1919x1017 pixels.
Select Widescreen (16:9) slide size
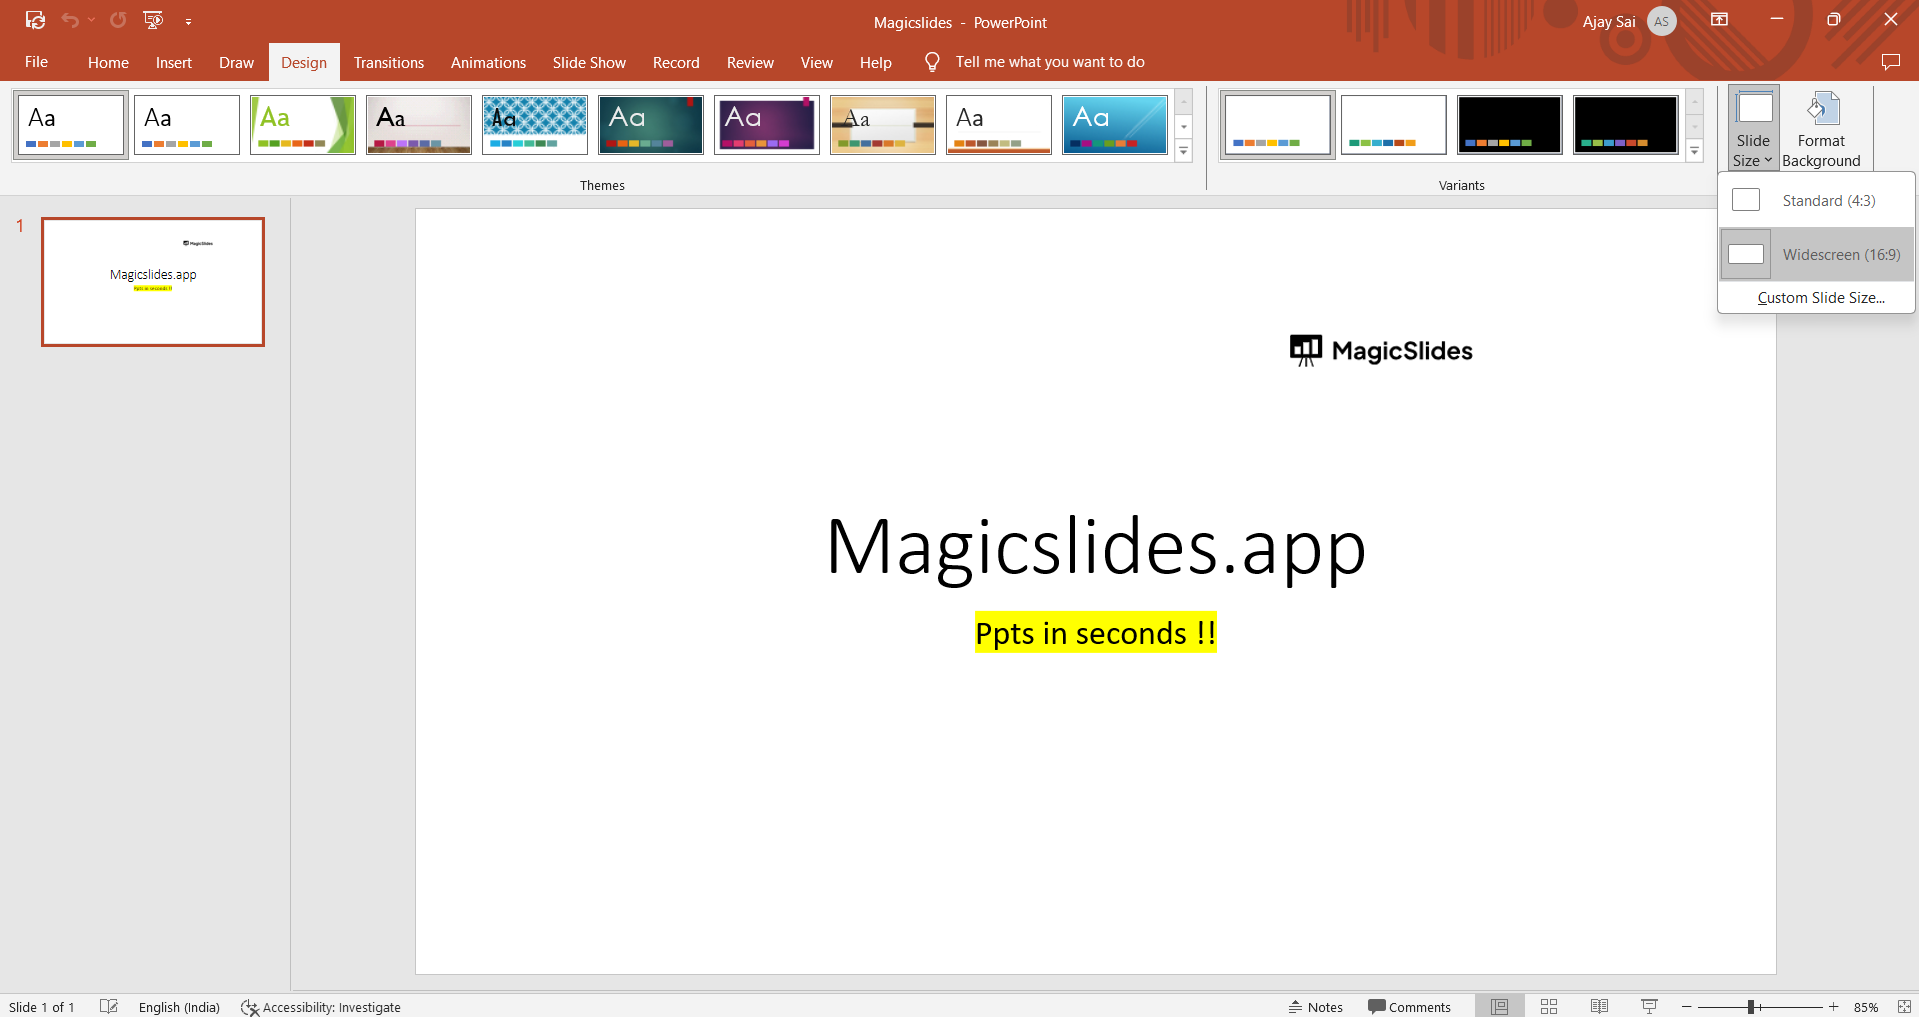pos(1816,255)
